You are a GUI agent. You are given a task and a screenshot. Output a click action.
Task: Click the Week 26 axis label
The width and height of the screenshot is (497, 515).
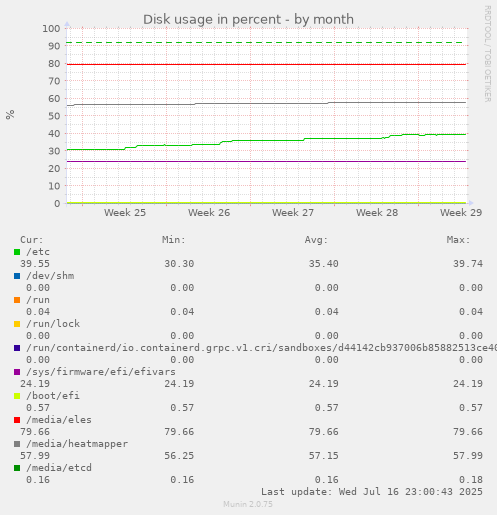pyautogui.click(x=209, y=213)
